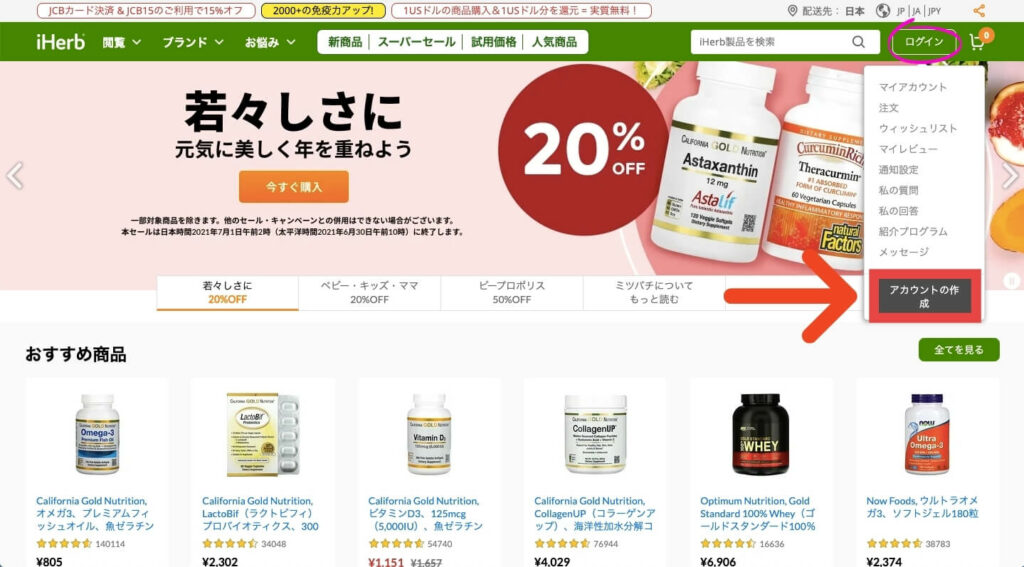Click the iHerb logo
1024x567 pixels.
point(60,42)
